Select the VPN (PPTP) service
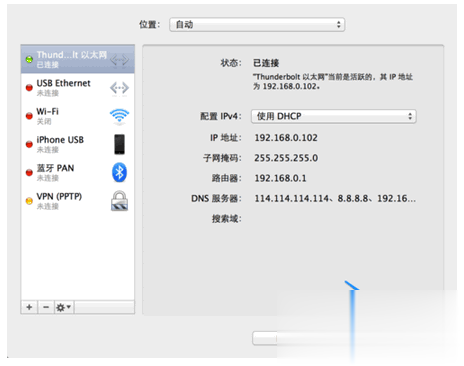This screenshot has height=366, width=464. [x=78, y=201]
